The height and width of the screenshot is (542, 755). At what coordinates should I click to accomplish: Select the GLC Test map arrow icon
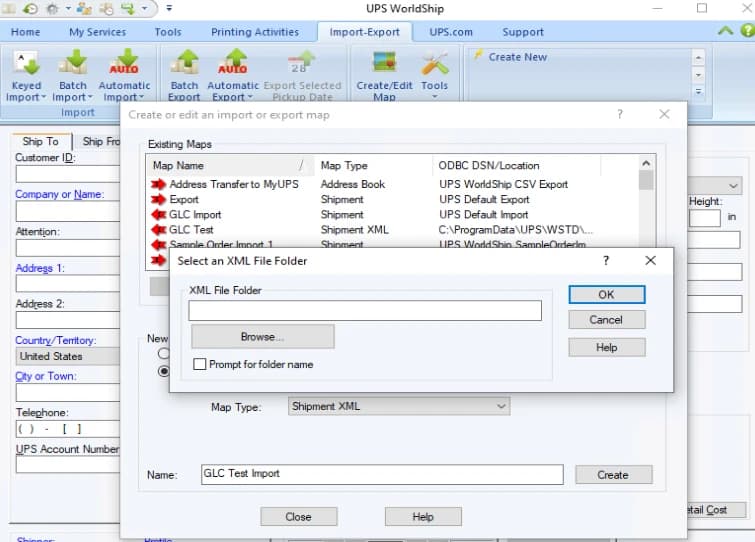pos(158,230)
